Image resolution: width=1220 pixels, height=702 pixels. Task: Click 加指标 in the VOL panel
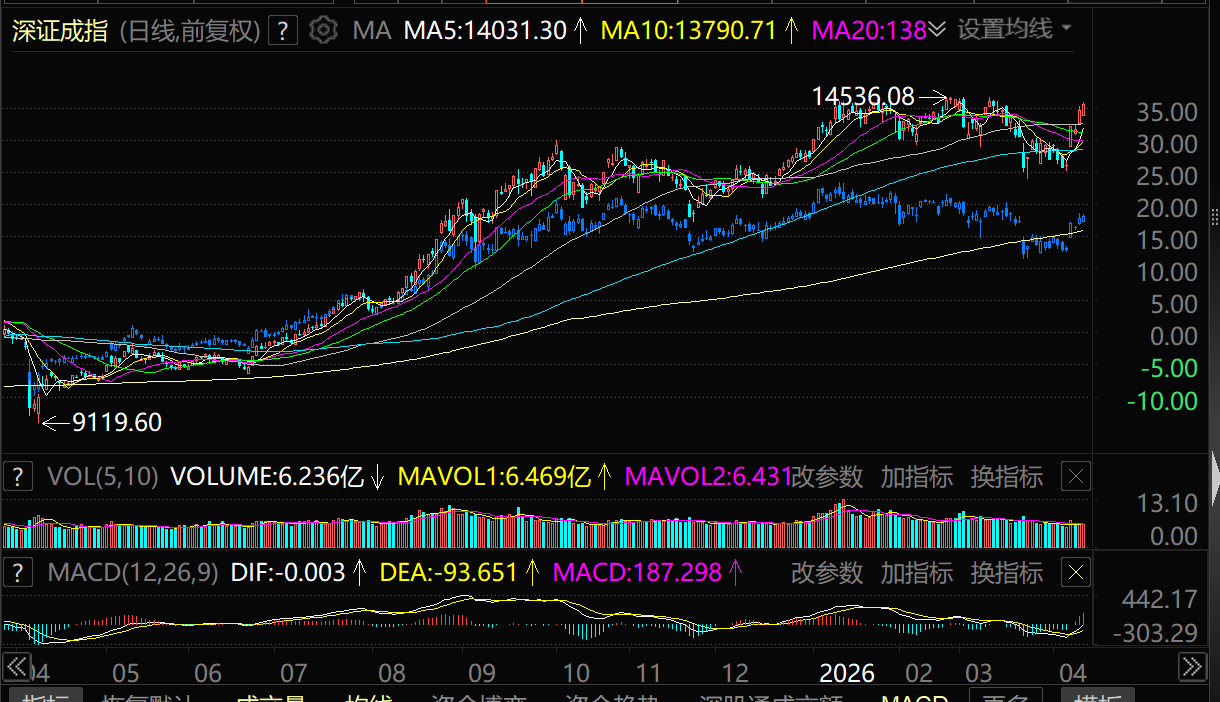(x=916, y=477)
